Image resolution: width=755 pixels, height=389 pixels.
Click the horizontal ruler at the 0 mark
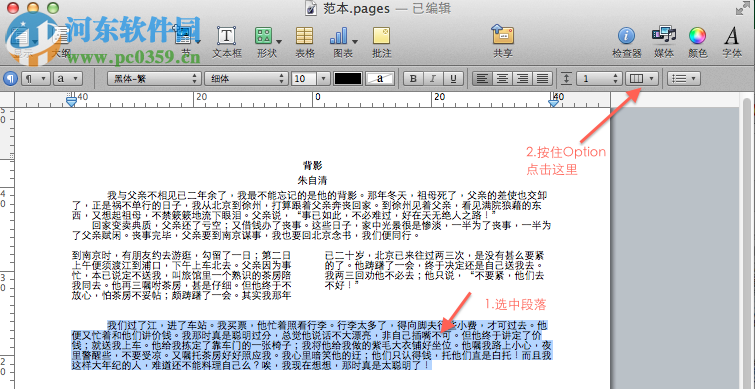point(316,98)
